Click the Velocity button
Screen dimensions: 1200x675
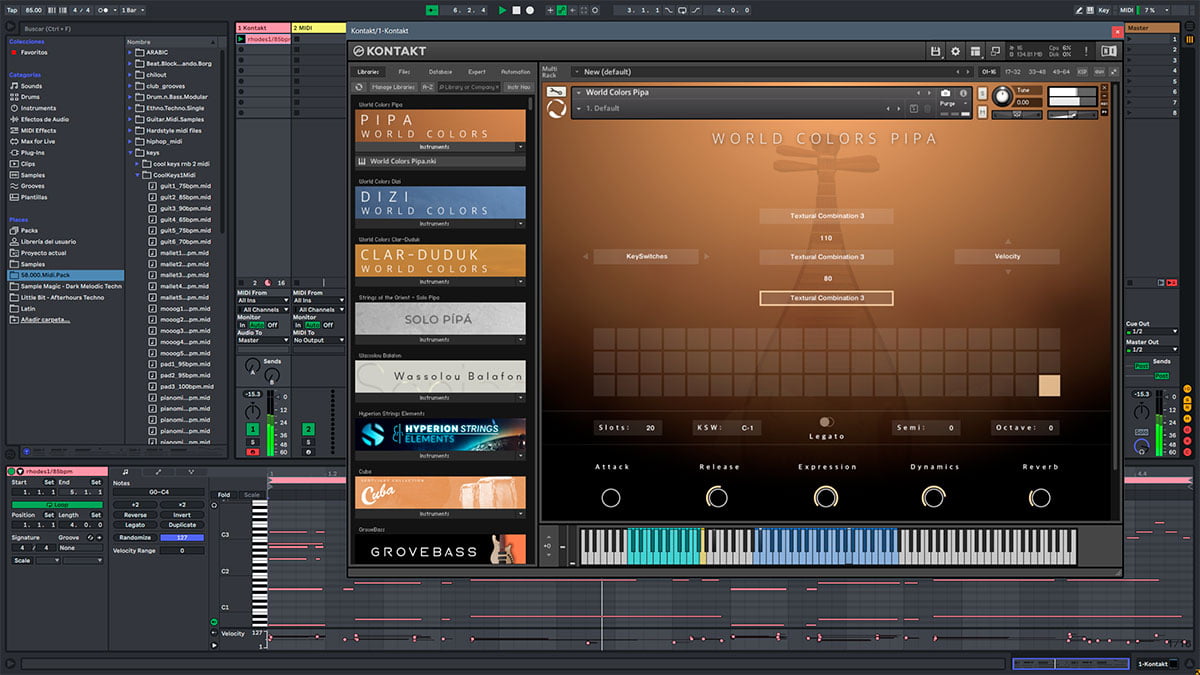1007,256
